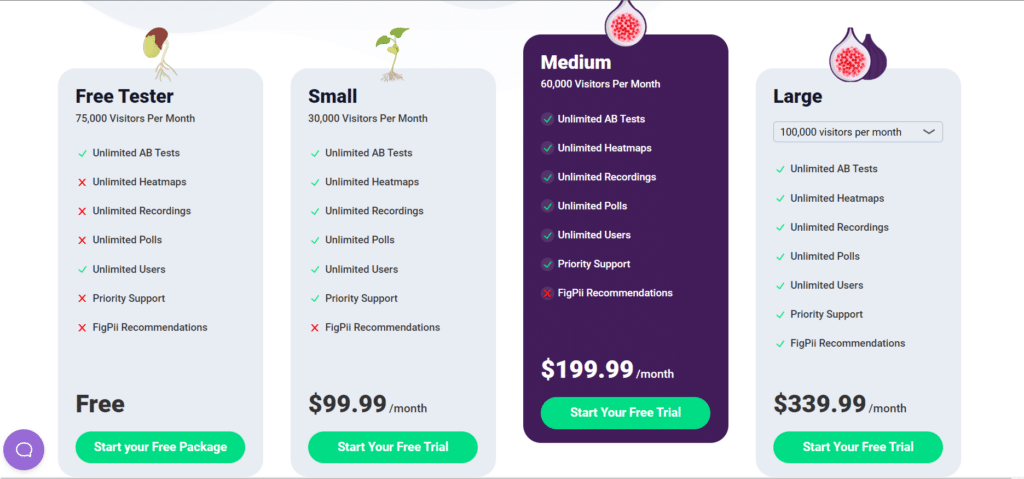Click checkmark beside Free Tester Unlimited Users
The width and height of the screenshot is (1024, 479).
pyautogui.click(x=82, y=269)
